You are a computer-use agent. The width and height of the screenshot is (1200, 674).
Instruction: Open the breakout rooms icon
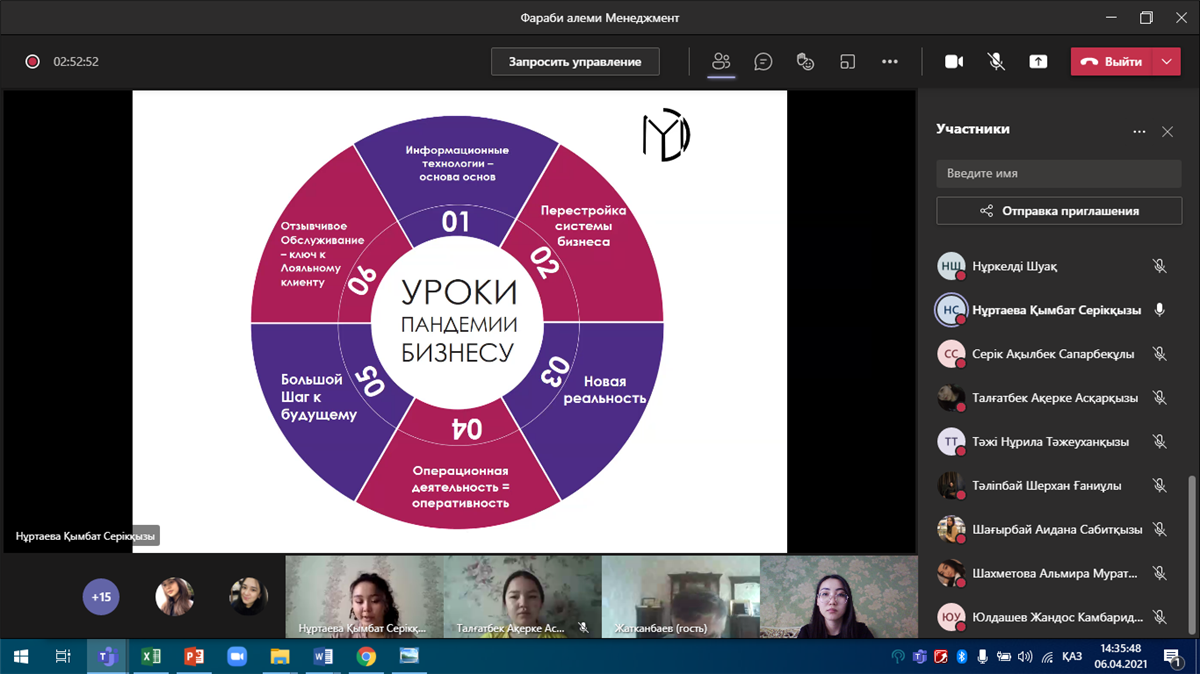coord(847,62)
